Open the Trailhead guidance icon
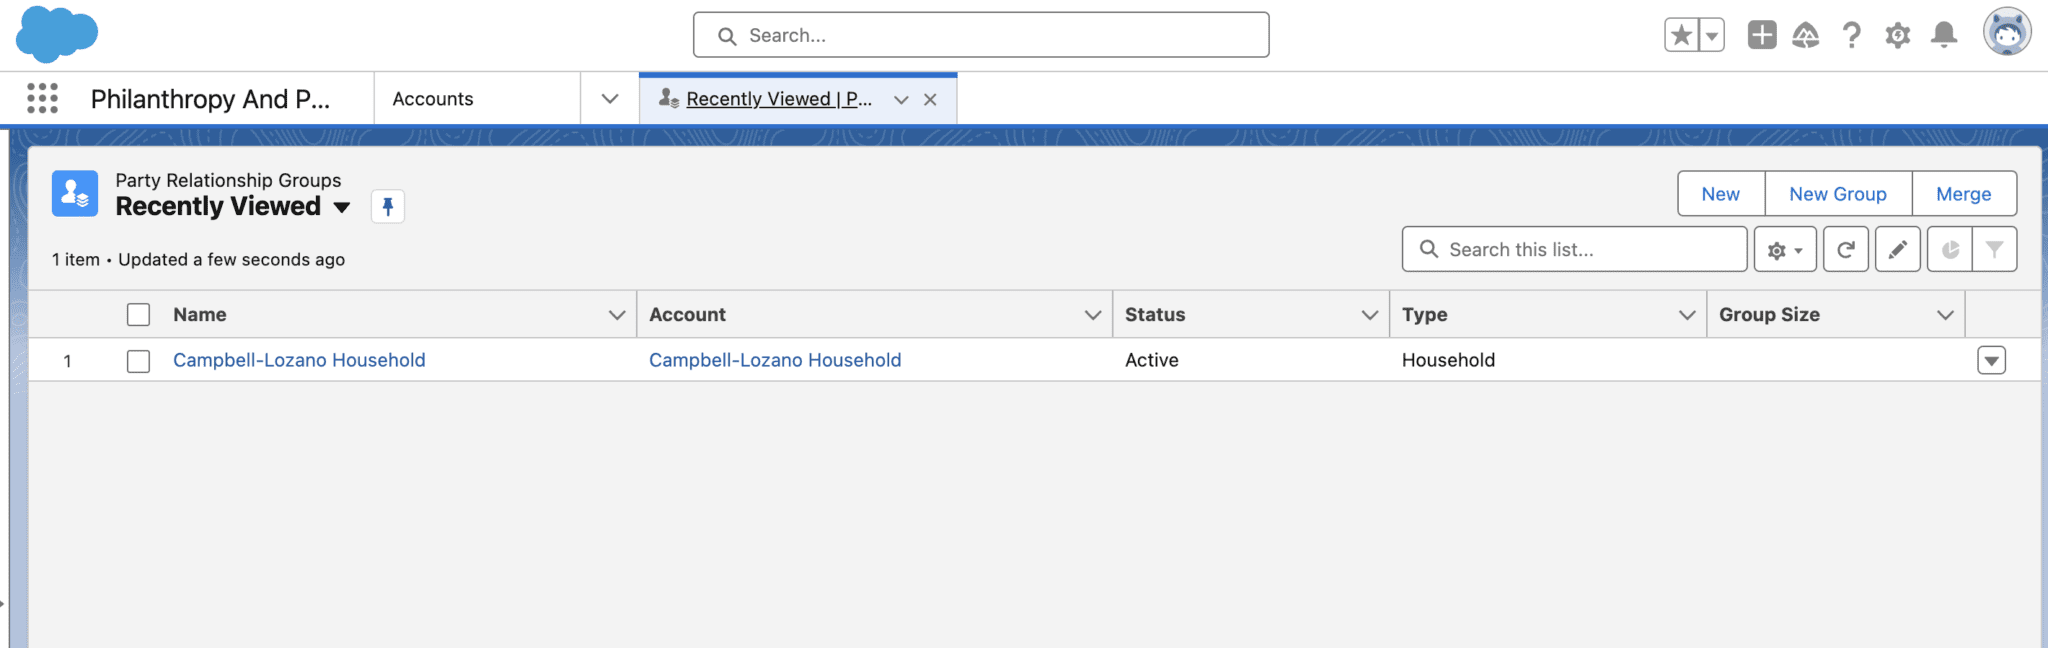 pyautogui.click(x=1806, y=35)
